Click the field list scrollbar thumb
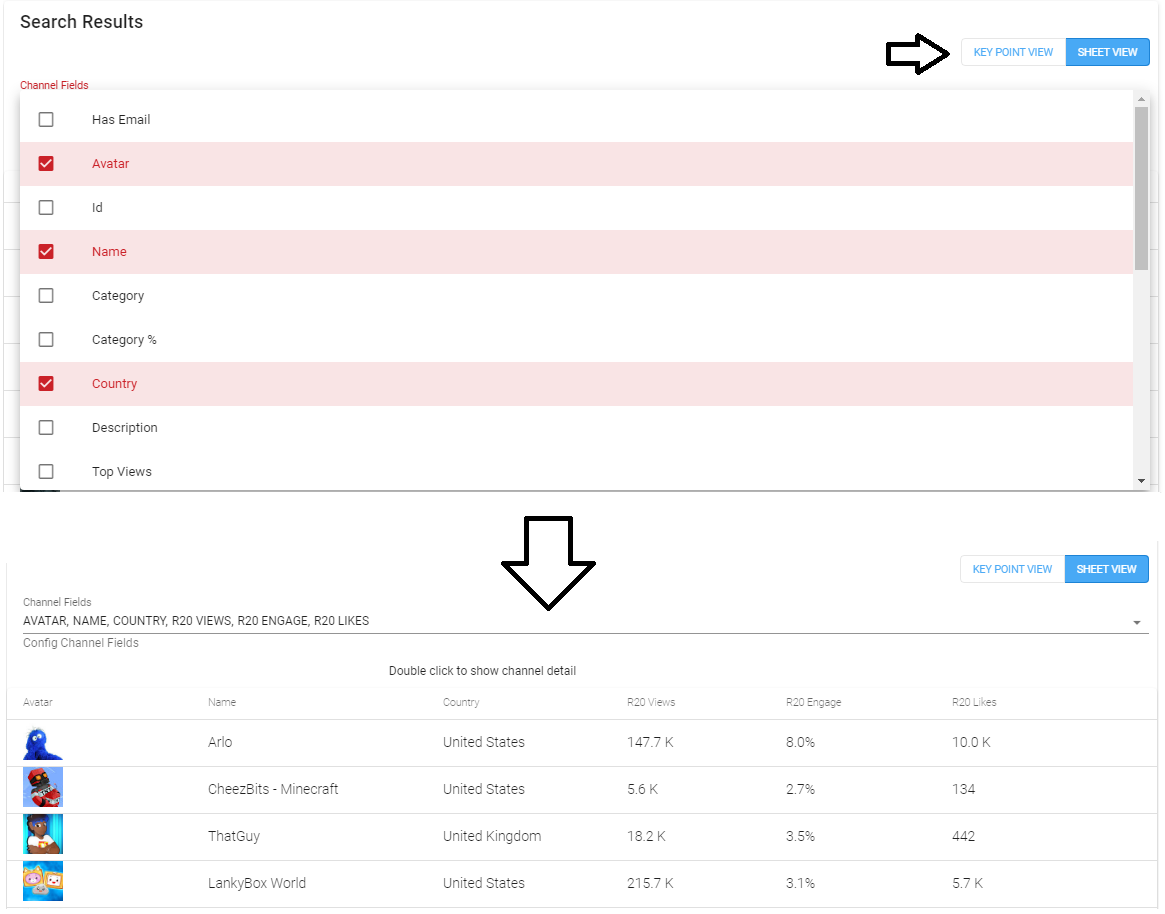Viewport: 1165px width, 914px height. click(1141, 189)
